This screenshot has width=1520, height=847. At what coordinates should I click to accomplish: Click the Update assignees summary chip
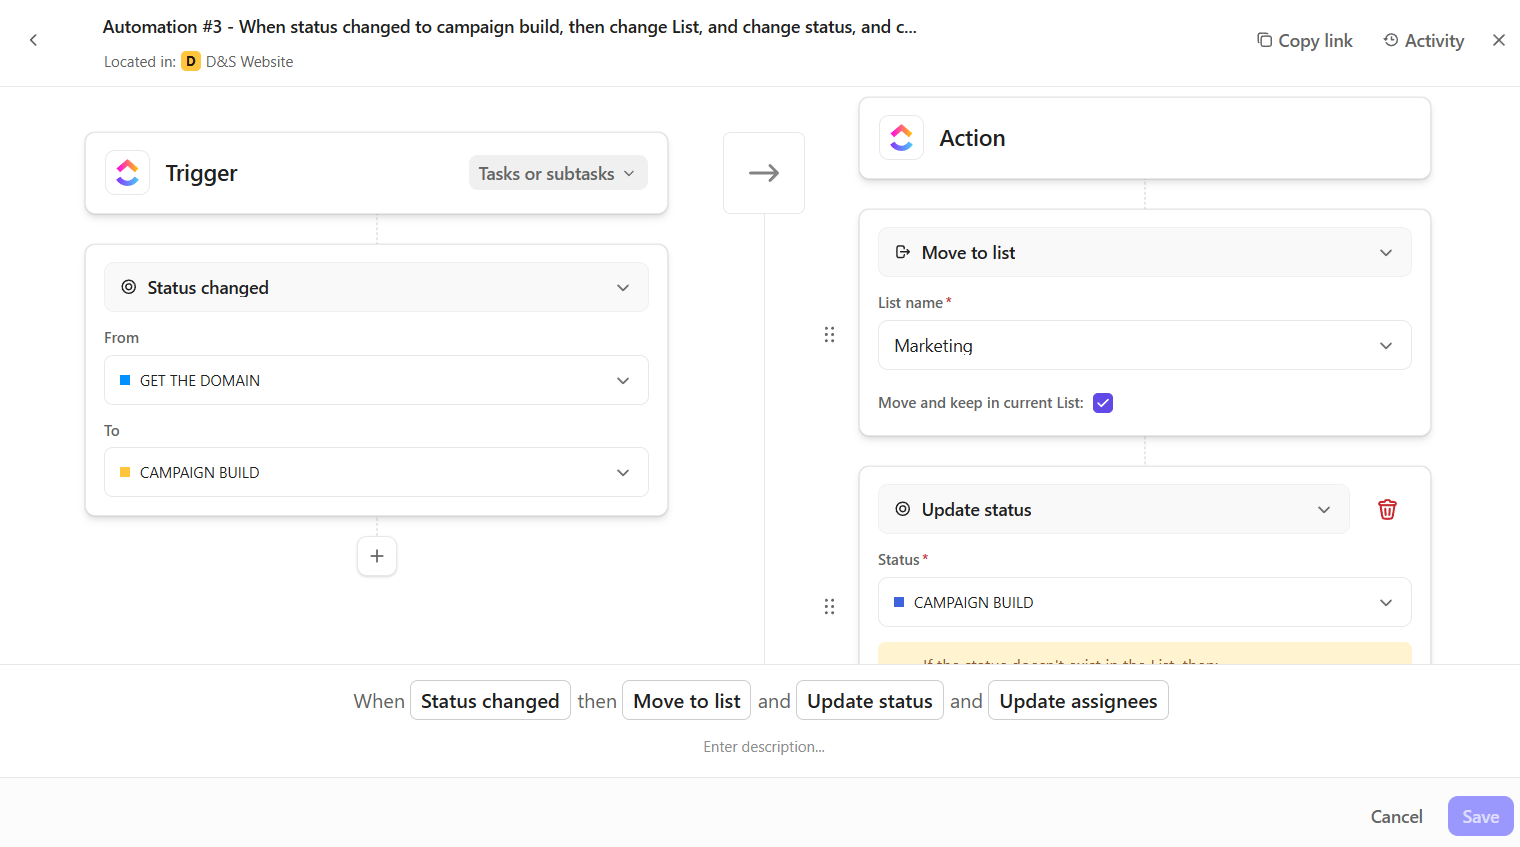click(x=1078, y=701)
